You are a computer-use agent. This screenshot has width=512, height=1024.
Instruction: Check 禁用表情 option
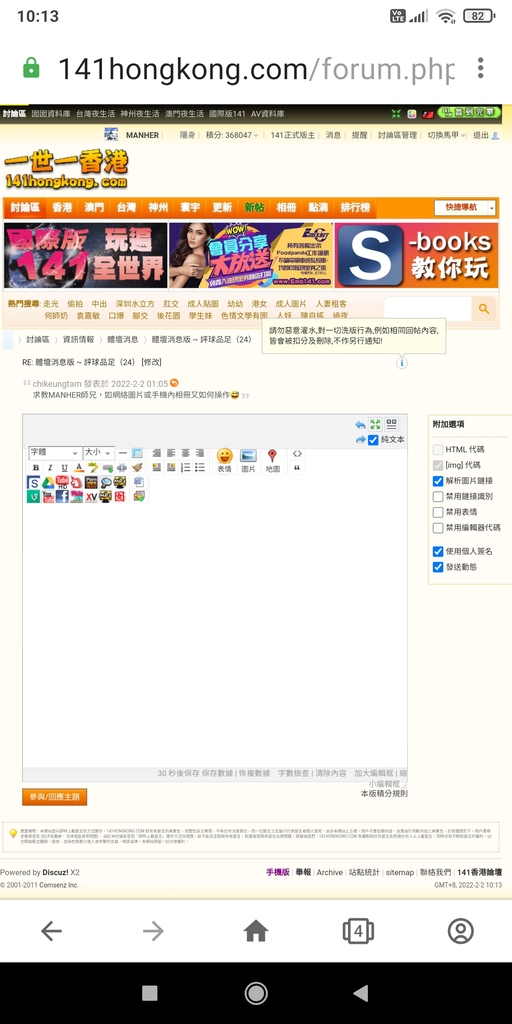pyautogui.click(x=438, y=513)
